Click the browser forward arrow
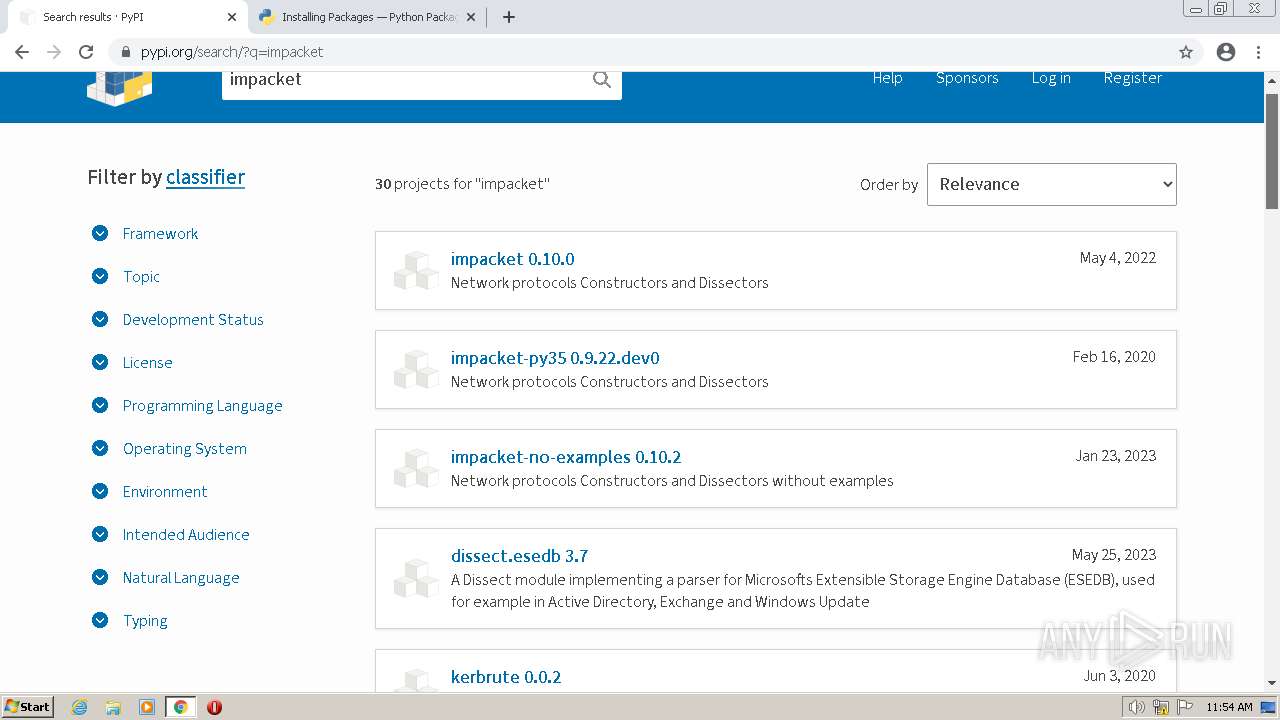This screenshot has height=720, width=1280. (54, 52)
